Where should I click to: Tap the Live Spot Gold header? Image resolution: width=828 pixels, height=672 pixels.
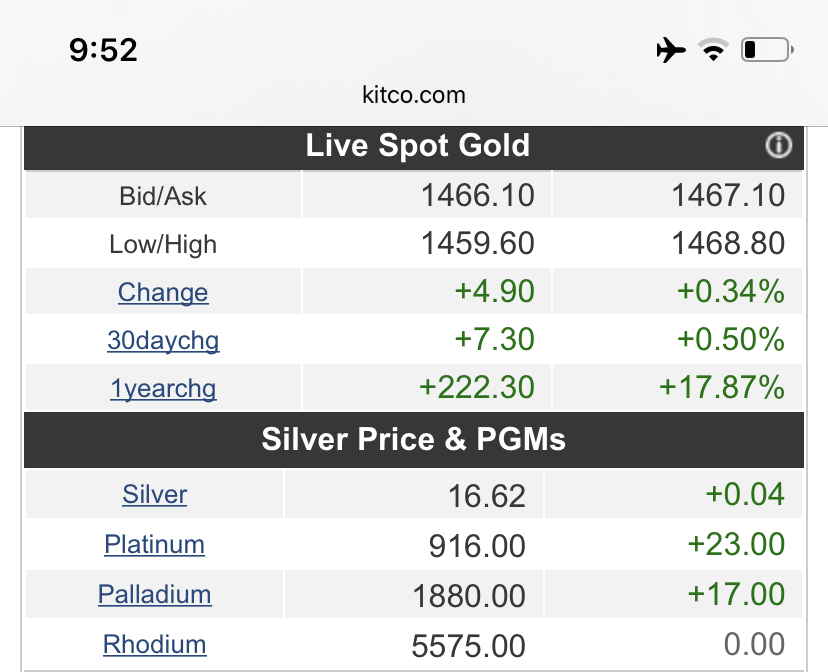click(x=417, y=146)
